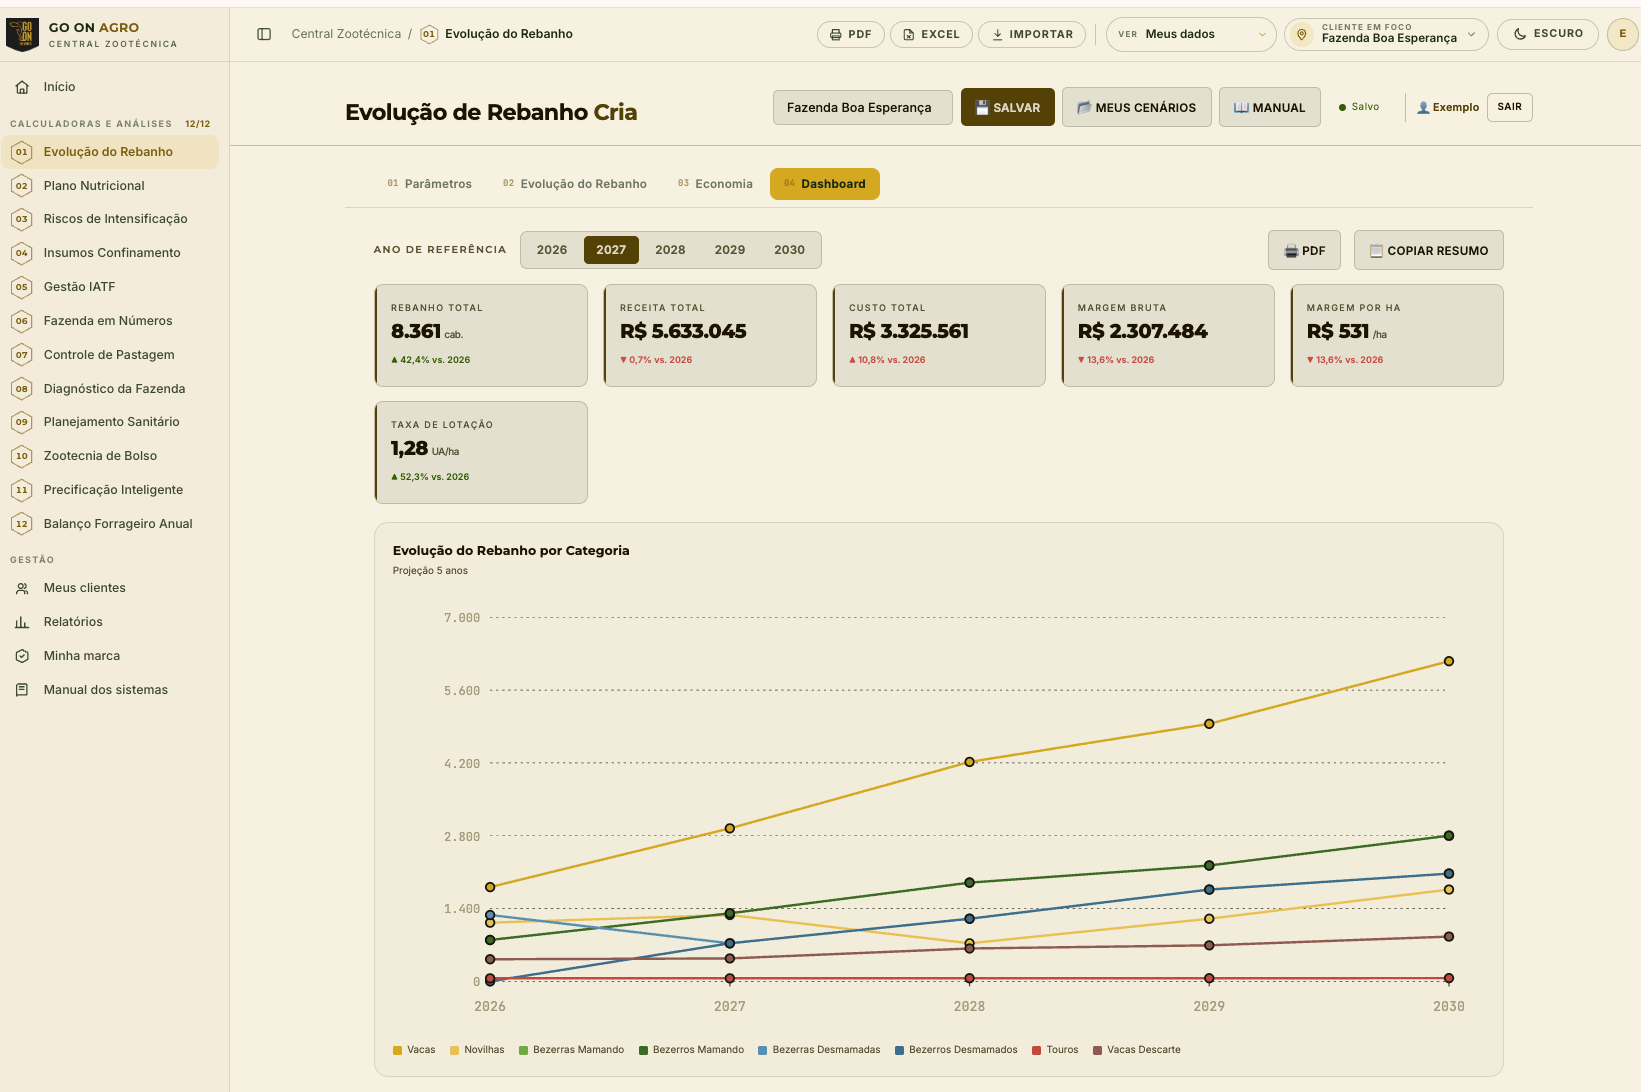Open Balanço Forrageiro Anual sidebar item
Viewport: 1641px width, 1092px height.
[110, 524]
